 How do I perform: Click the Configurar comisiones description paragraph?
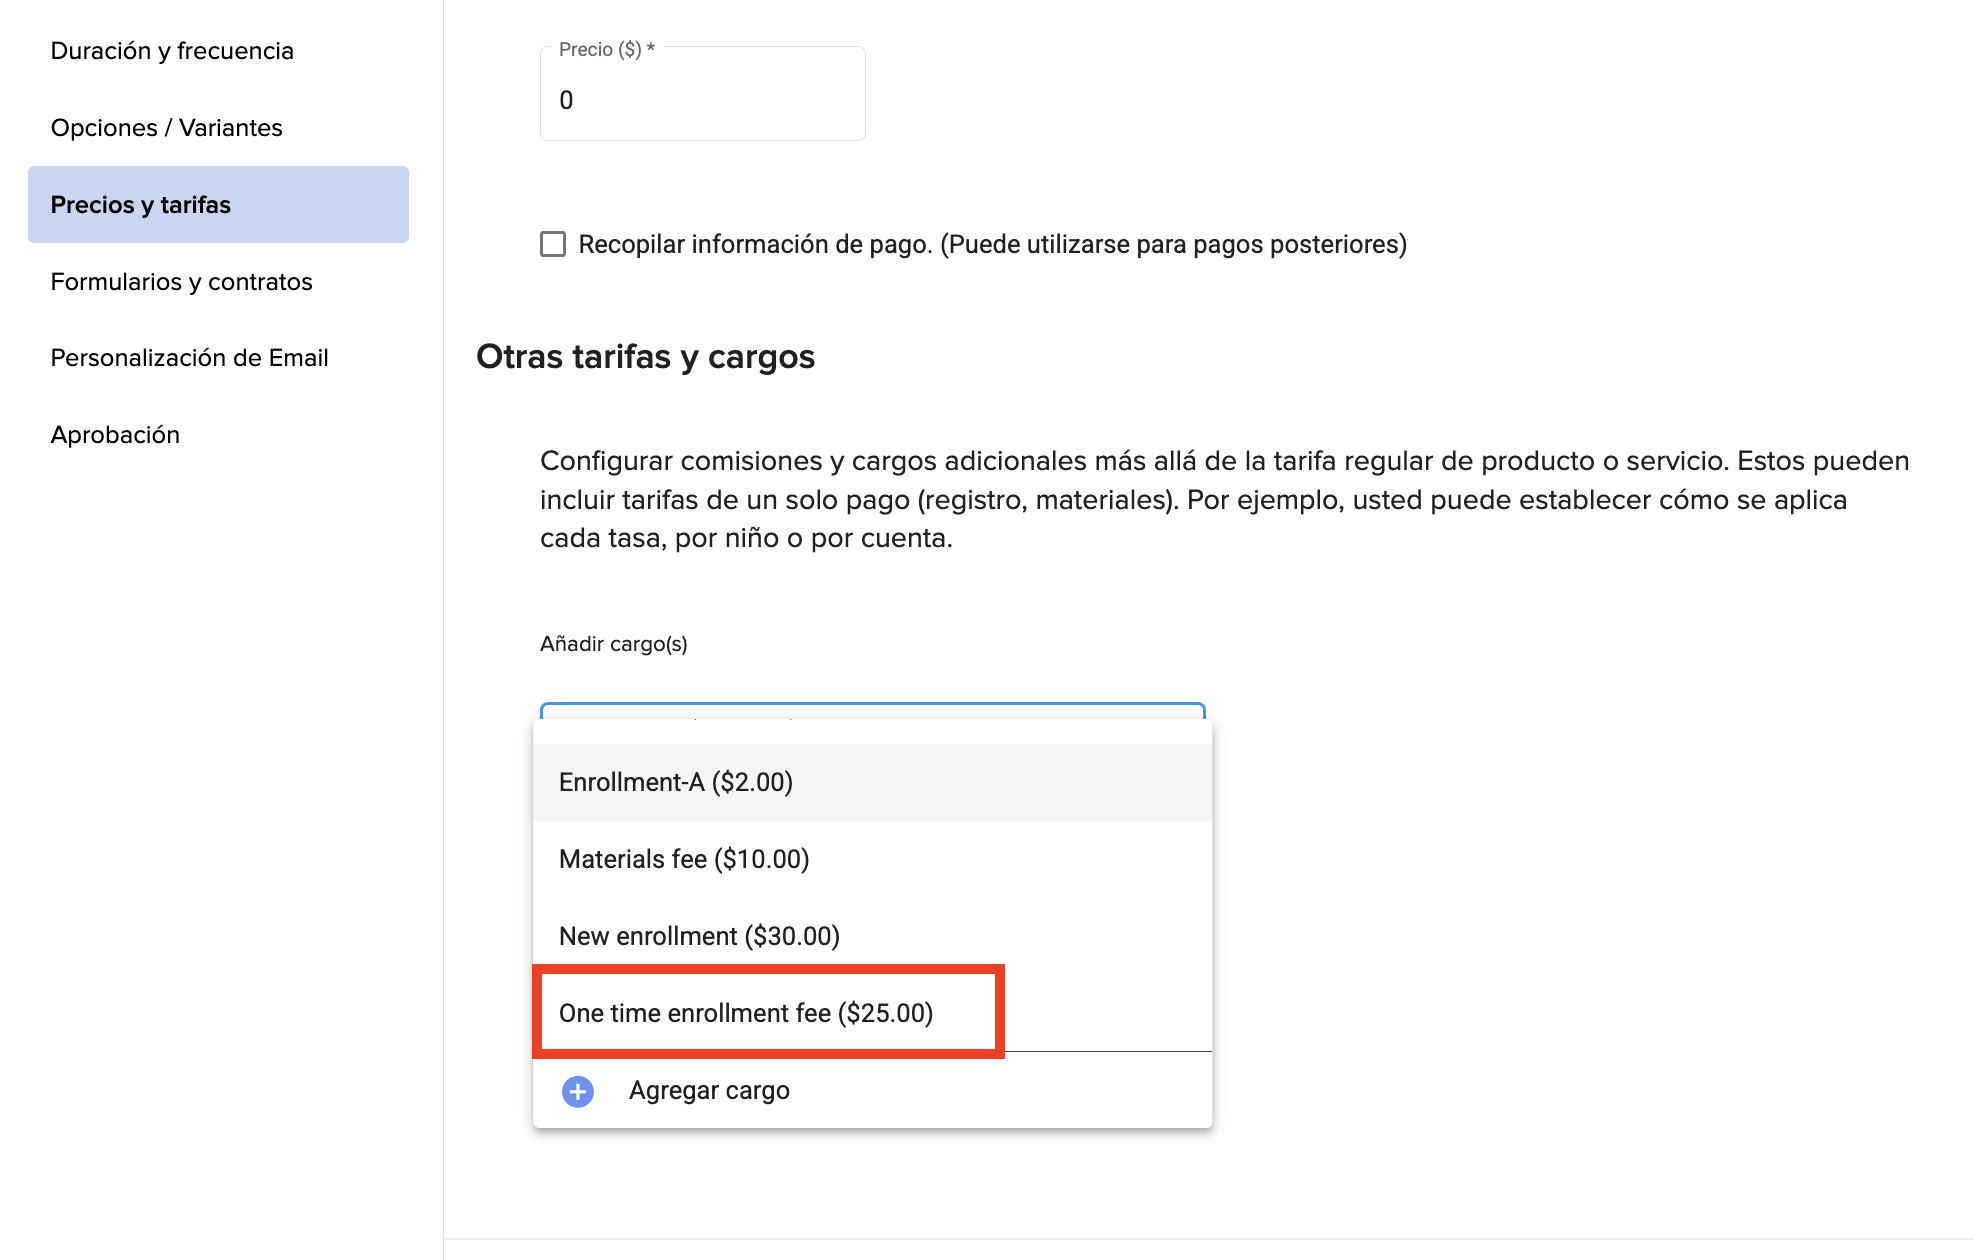point(1224,499)
